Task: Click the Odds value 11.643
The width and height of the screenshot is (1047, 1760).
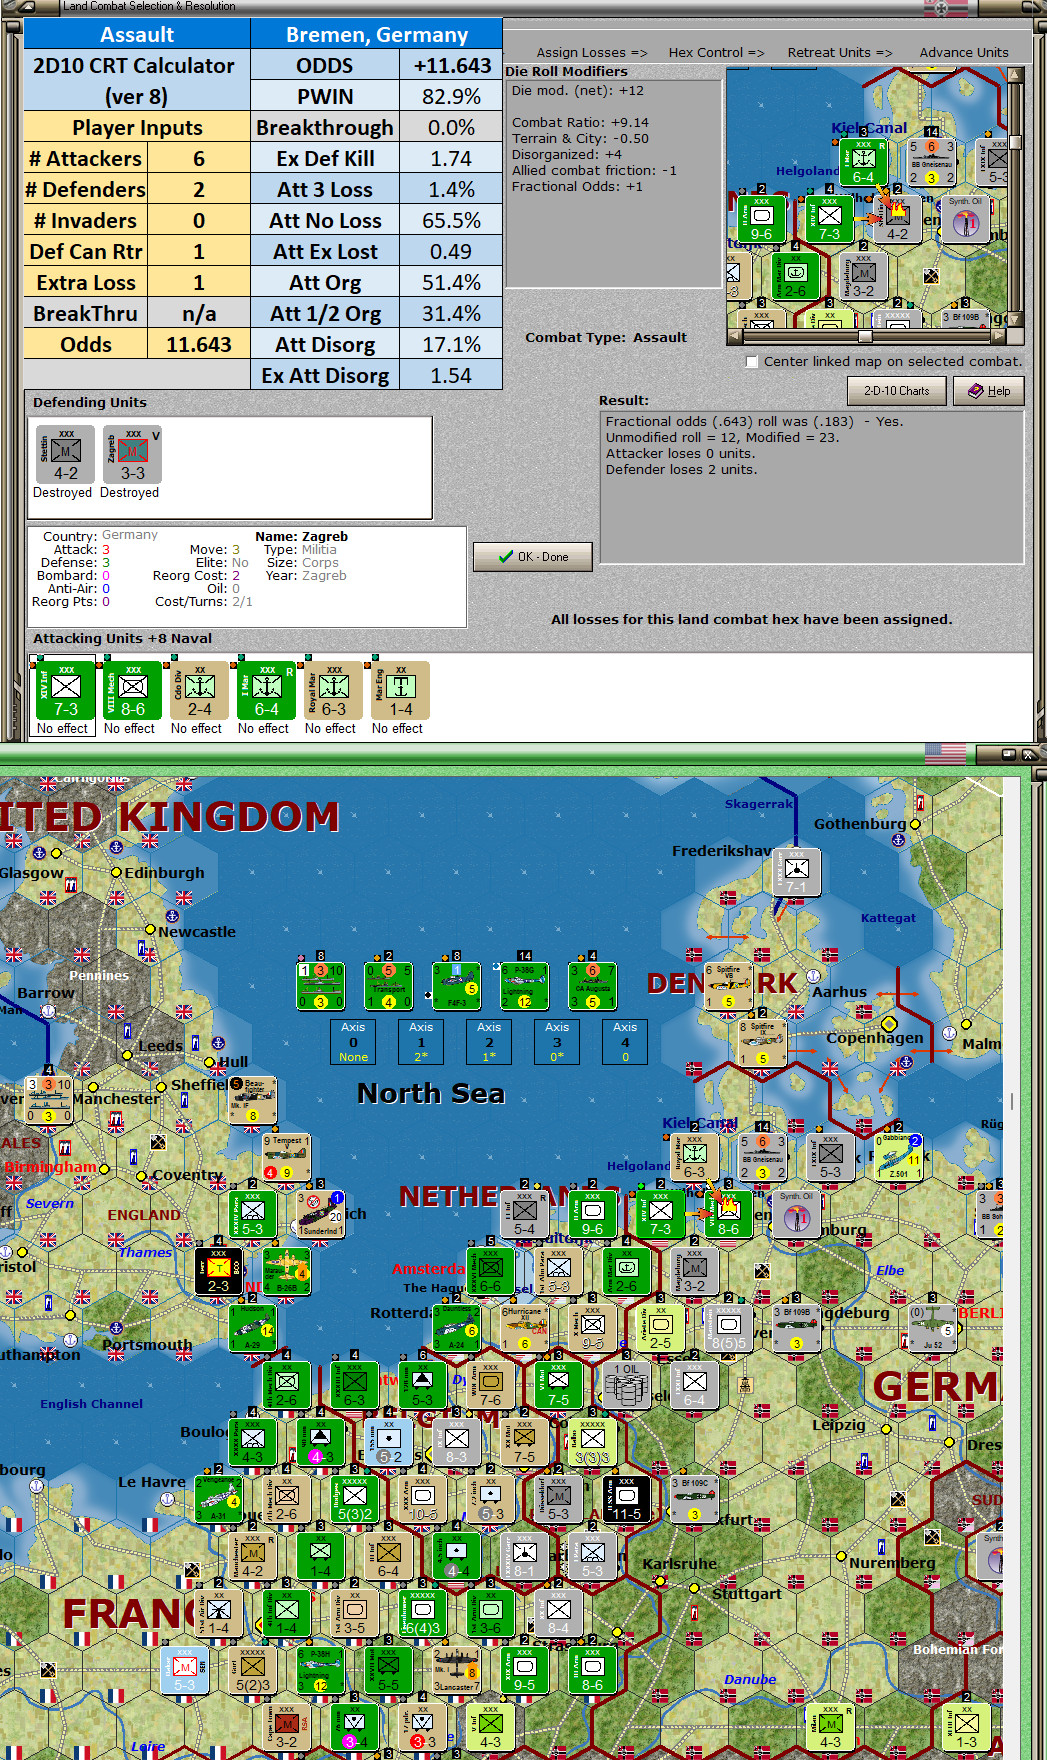Action: coord(199,344)
